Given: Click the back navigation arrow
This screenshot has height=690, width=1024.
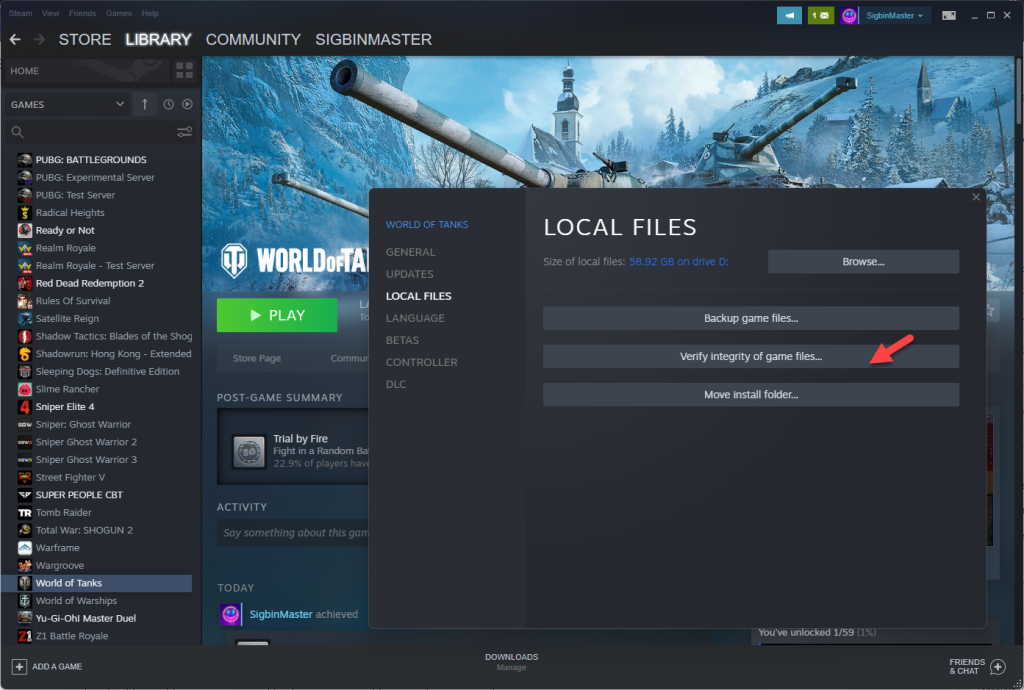Looking at the screenshot, I should (15, 40).
